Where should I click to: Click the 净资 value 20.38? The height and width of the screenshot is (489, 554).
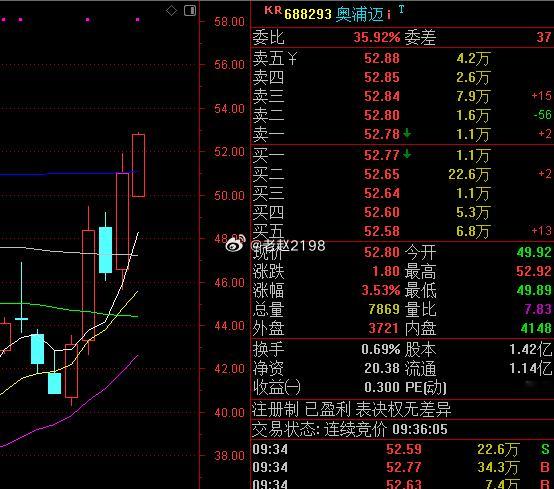(382, 369)
